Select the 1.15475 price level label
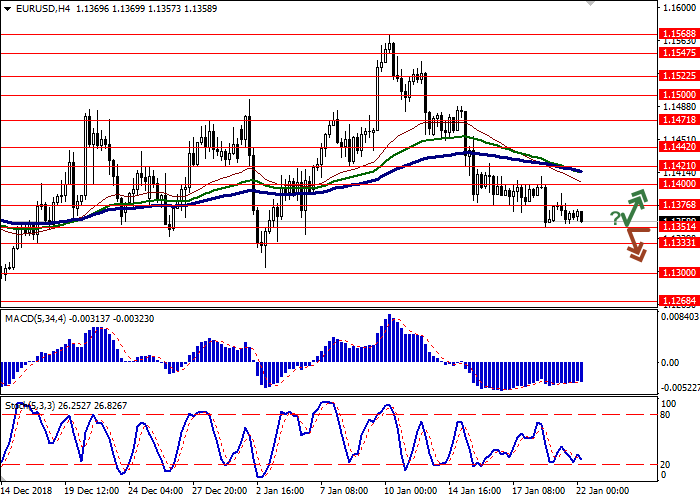 coord(677,54)
